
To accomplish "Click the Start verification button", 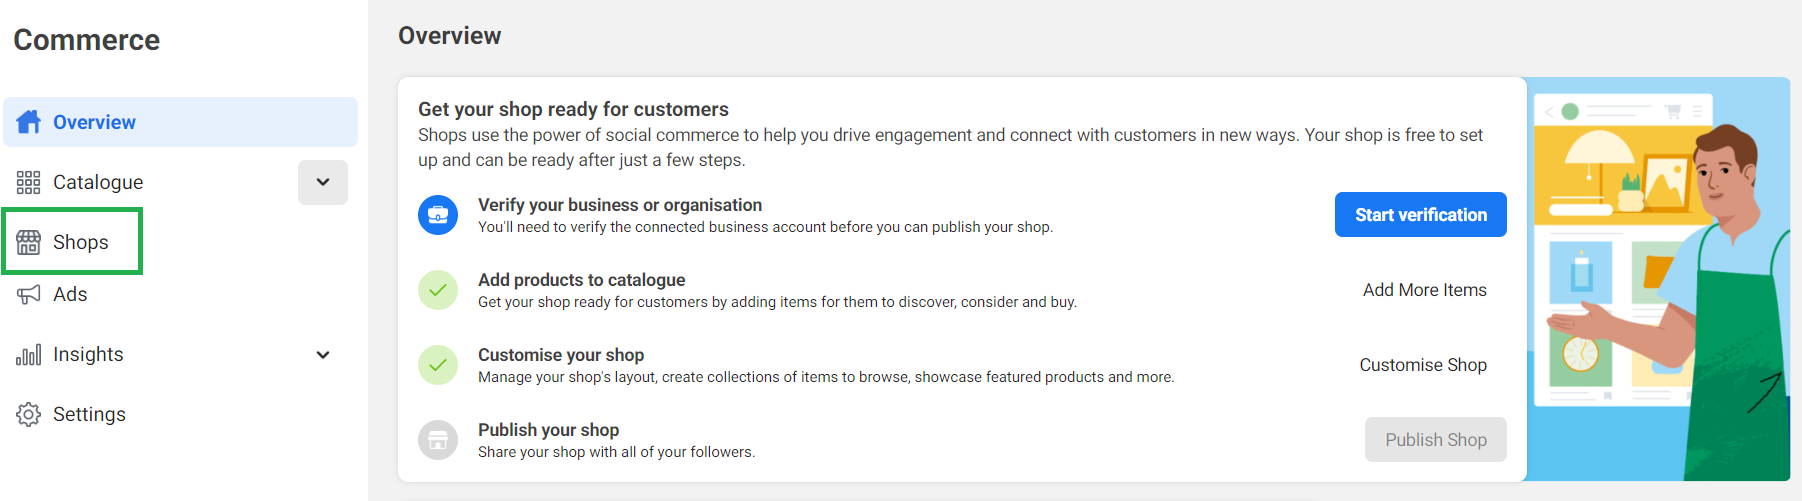I will coord(1421,215).
